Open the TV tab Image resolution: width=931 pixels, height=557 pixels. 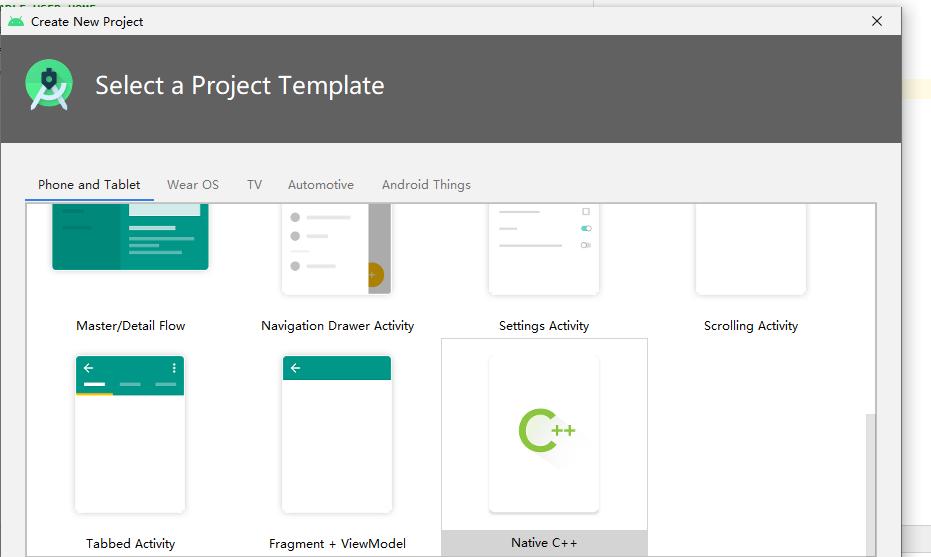254,185
